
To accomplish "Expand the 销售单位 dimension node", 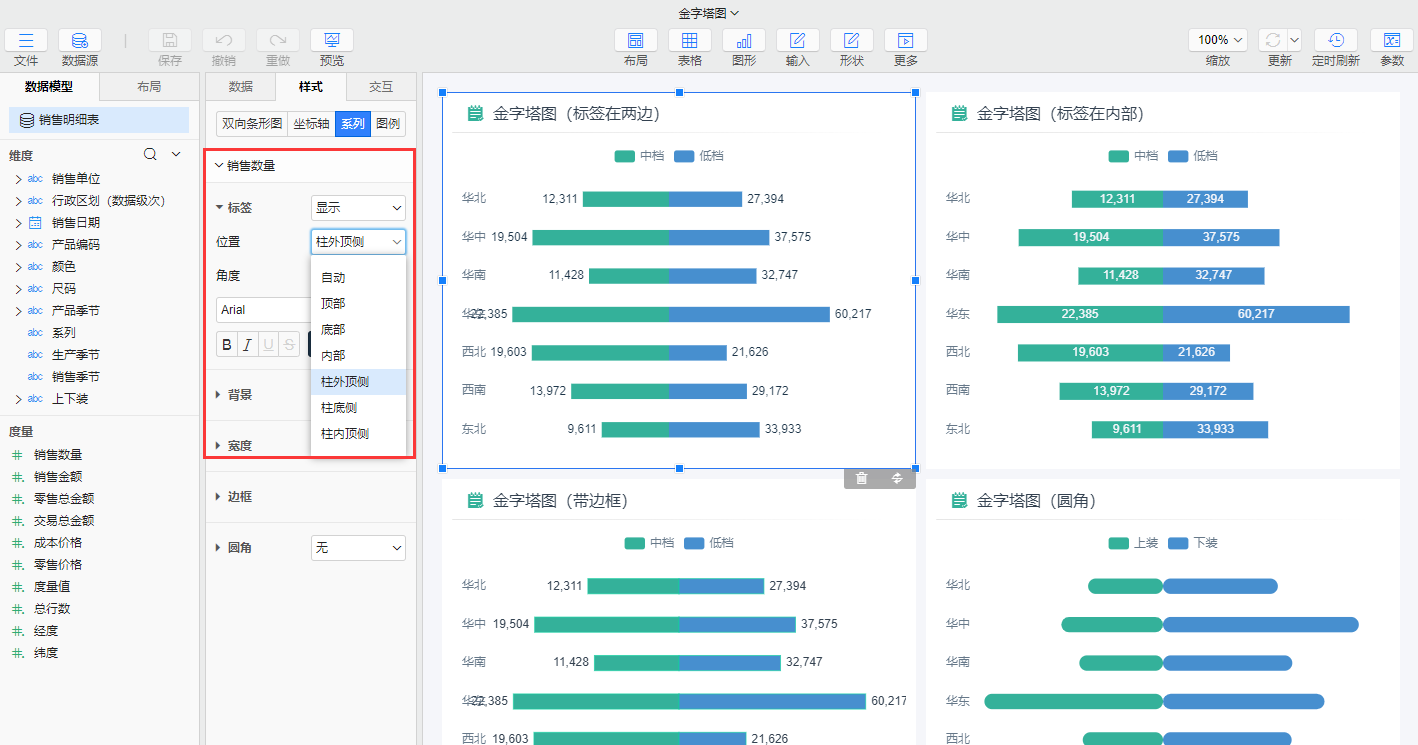I will [x=18, y=179].
